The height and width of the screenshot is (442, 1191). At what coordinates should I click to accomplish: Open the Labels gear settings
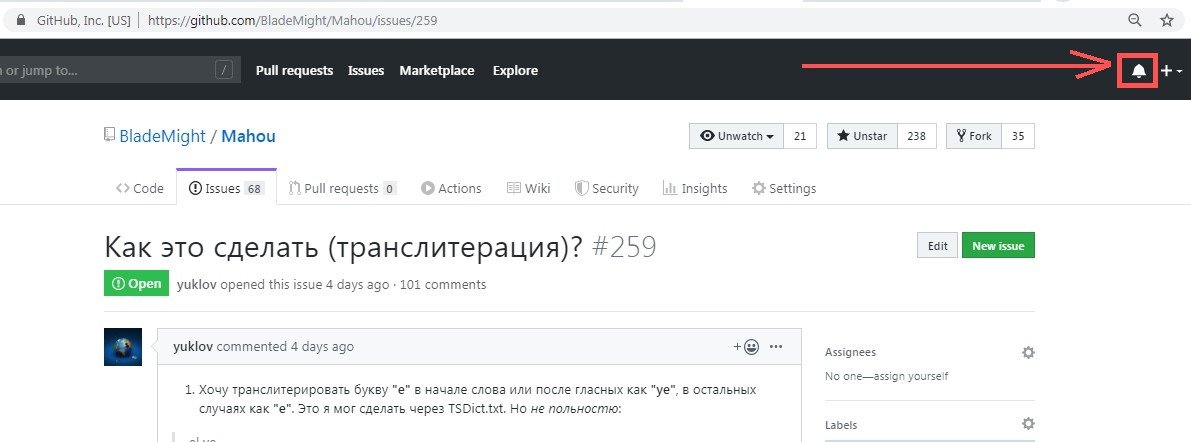[x=1028, y=424]
